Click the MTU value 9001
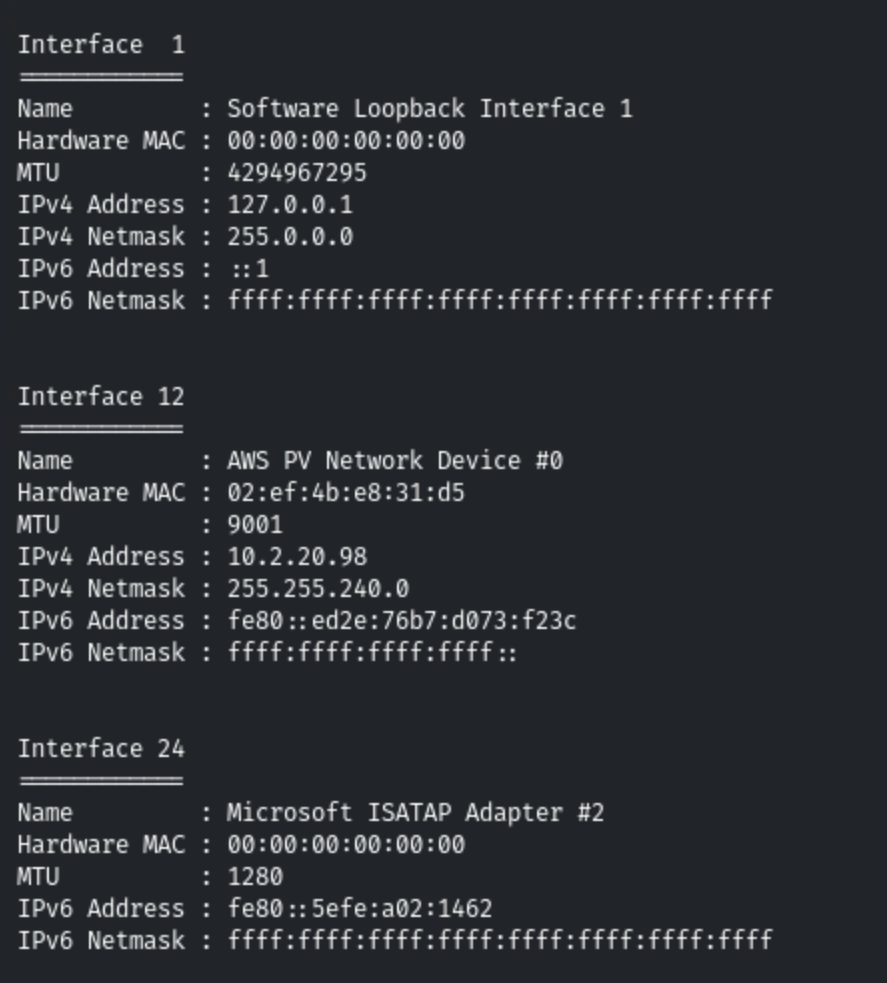The width and height of the screenshot is (887, 983). (255, 525)
